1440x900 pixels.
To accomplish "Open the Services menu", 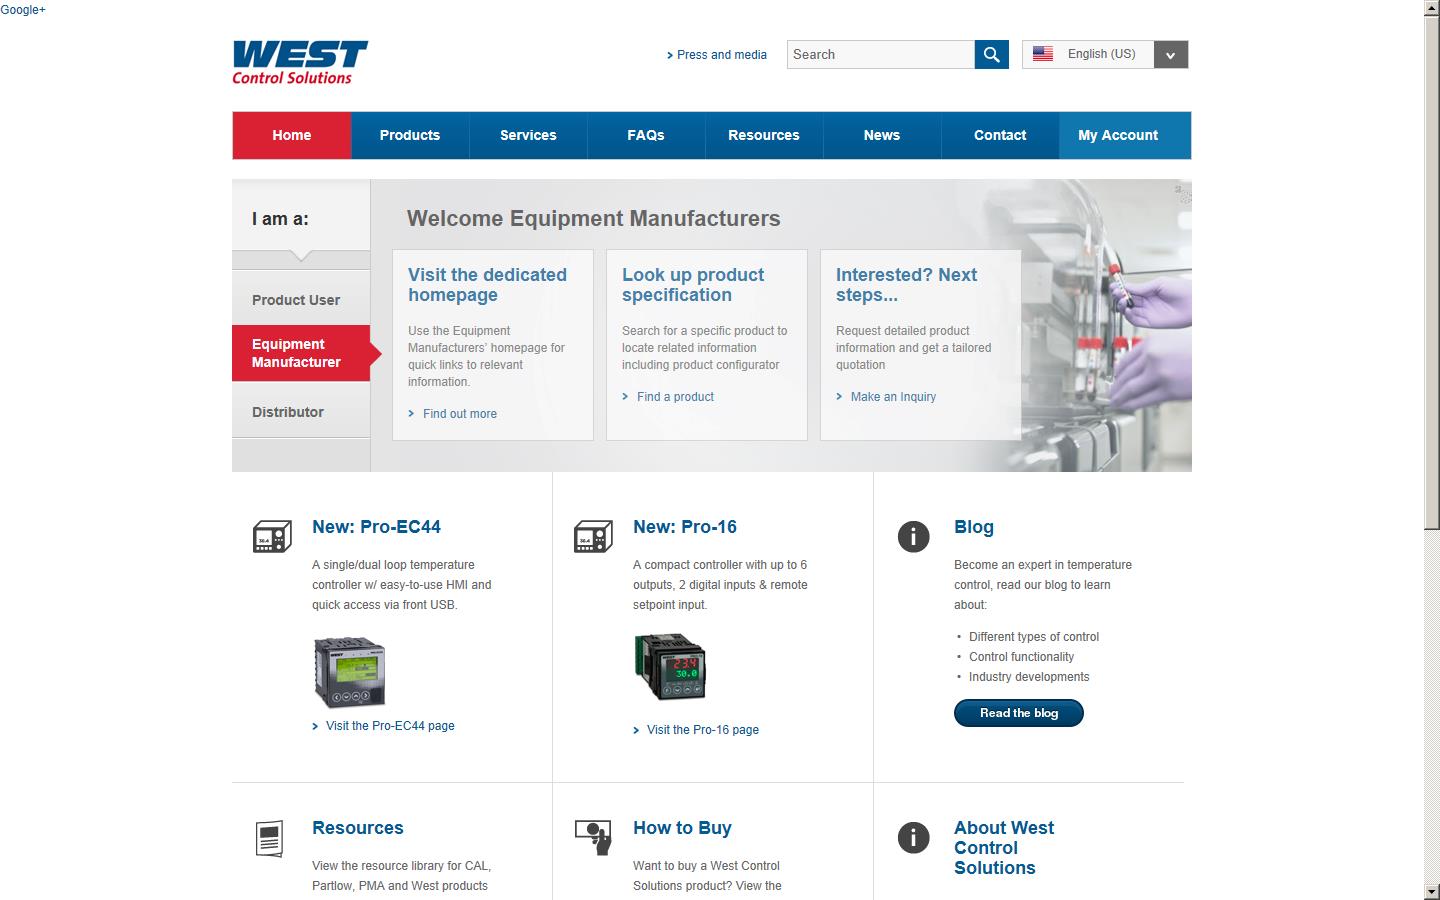I will pyautogui.click(x=528, y=135).
